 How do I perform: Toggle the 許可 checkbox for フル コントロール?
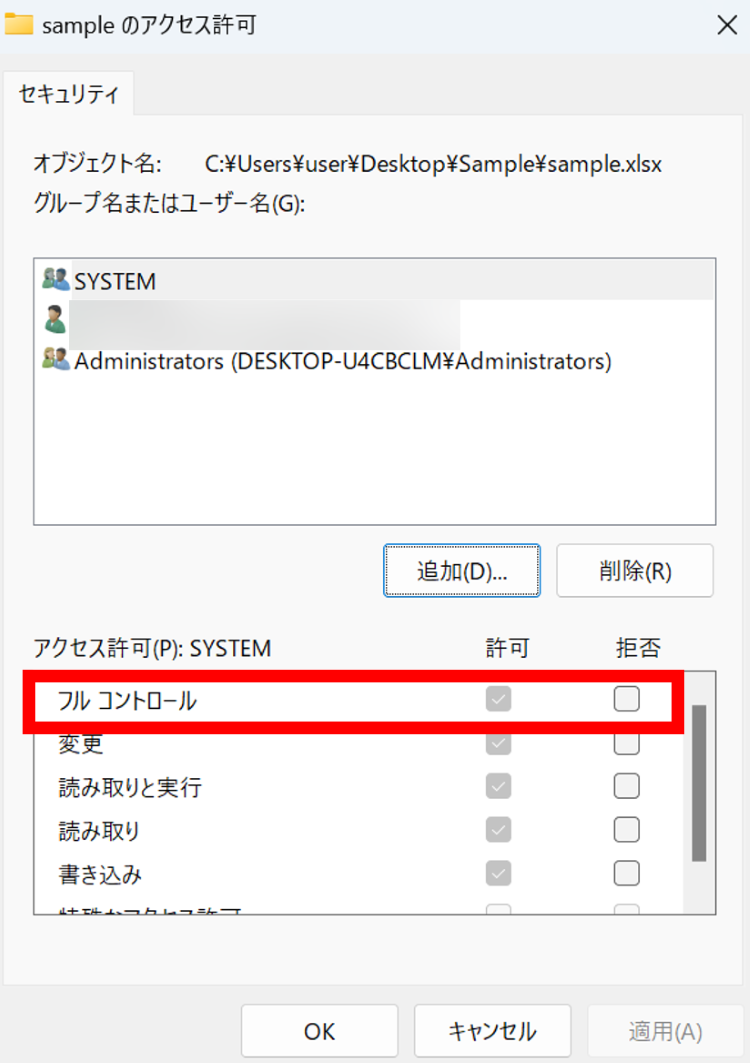point(498,699)
